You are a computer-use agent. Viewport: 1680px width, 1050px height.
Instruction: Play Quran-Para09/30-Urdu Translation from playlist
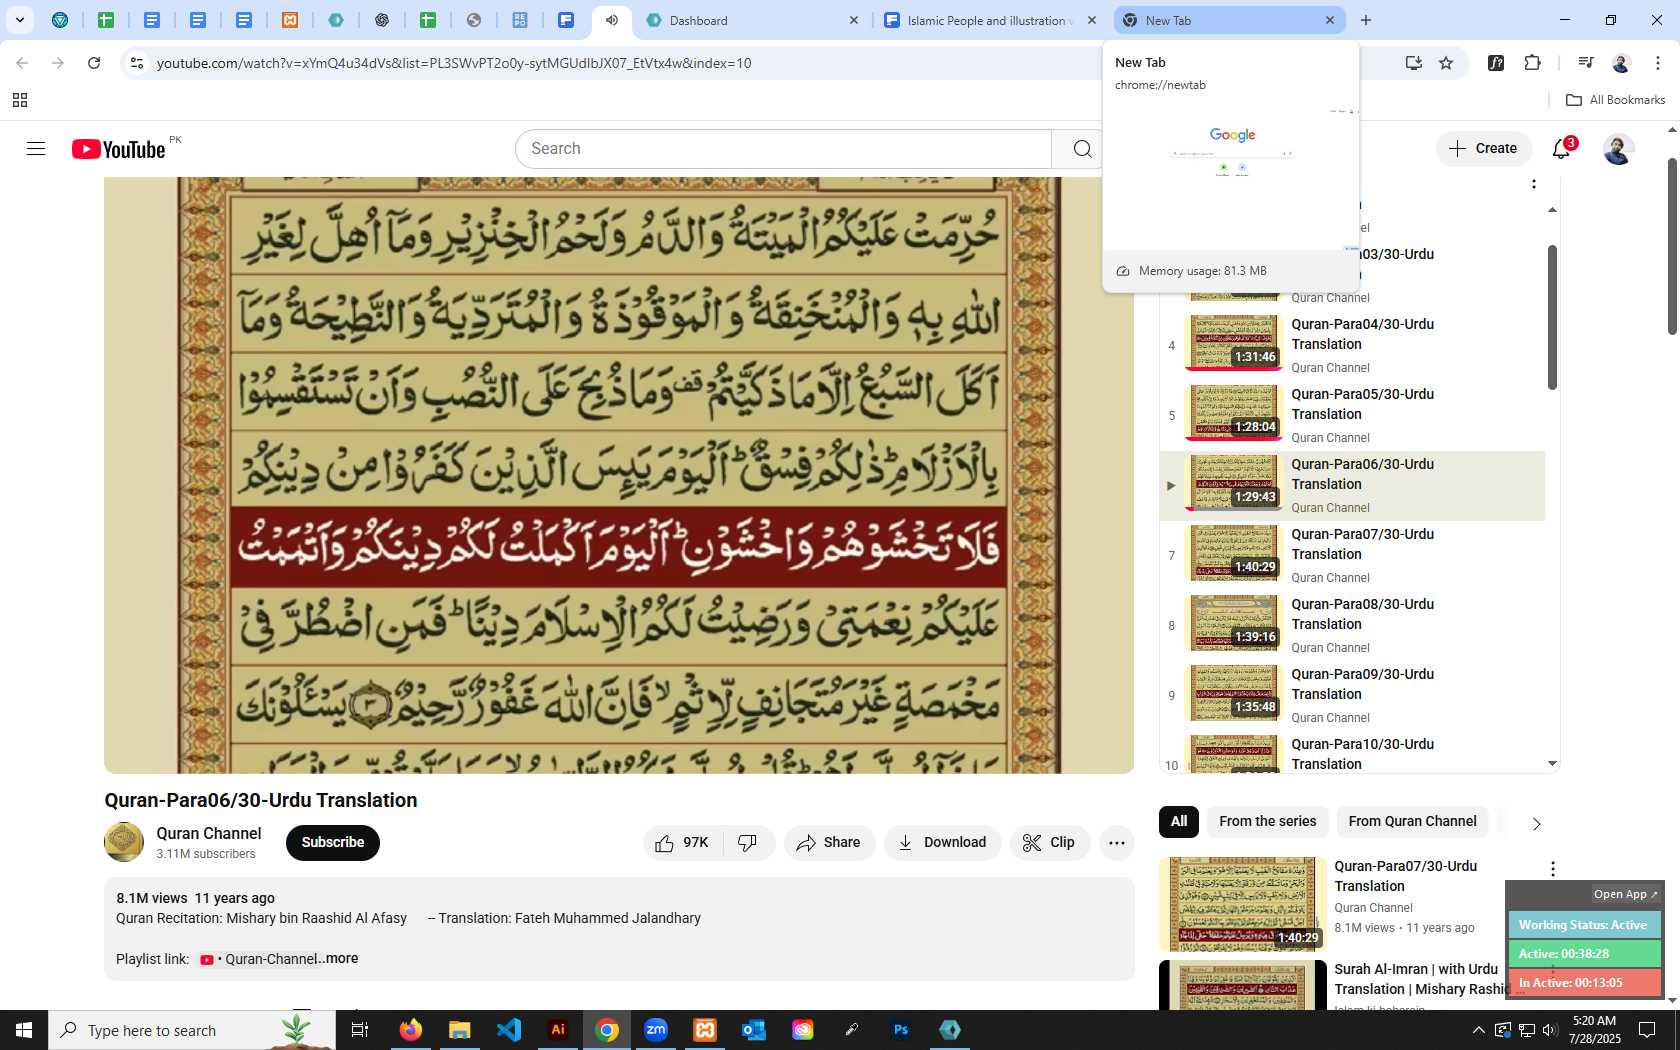pos(1352,696)
